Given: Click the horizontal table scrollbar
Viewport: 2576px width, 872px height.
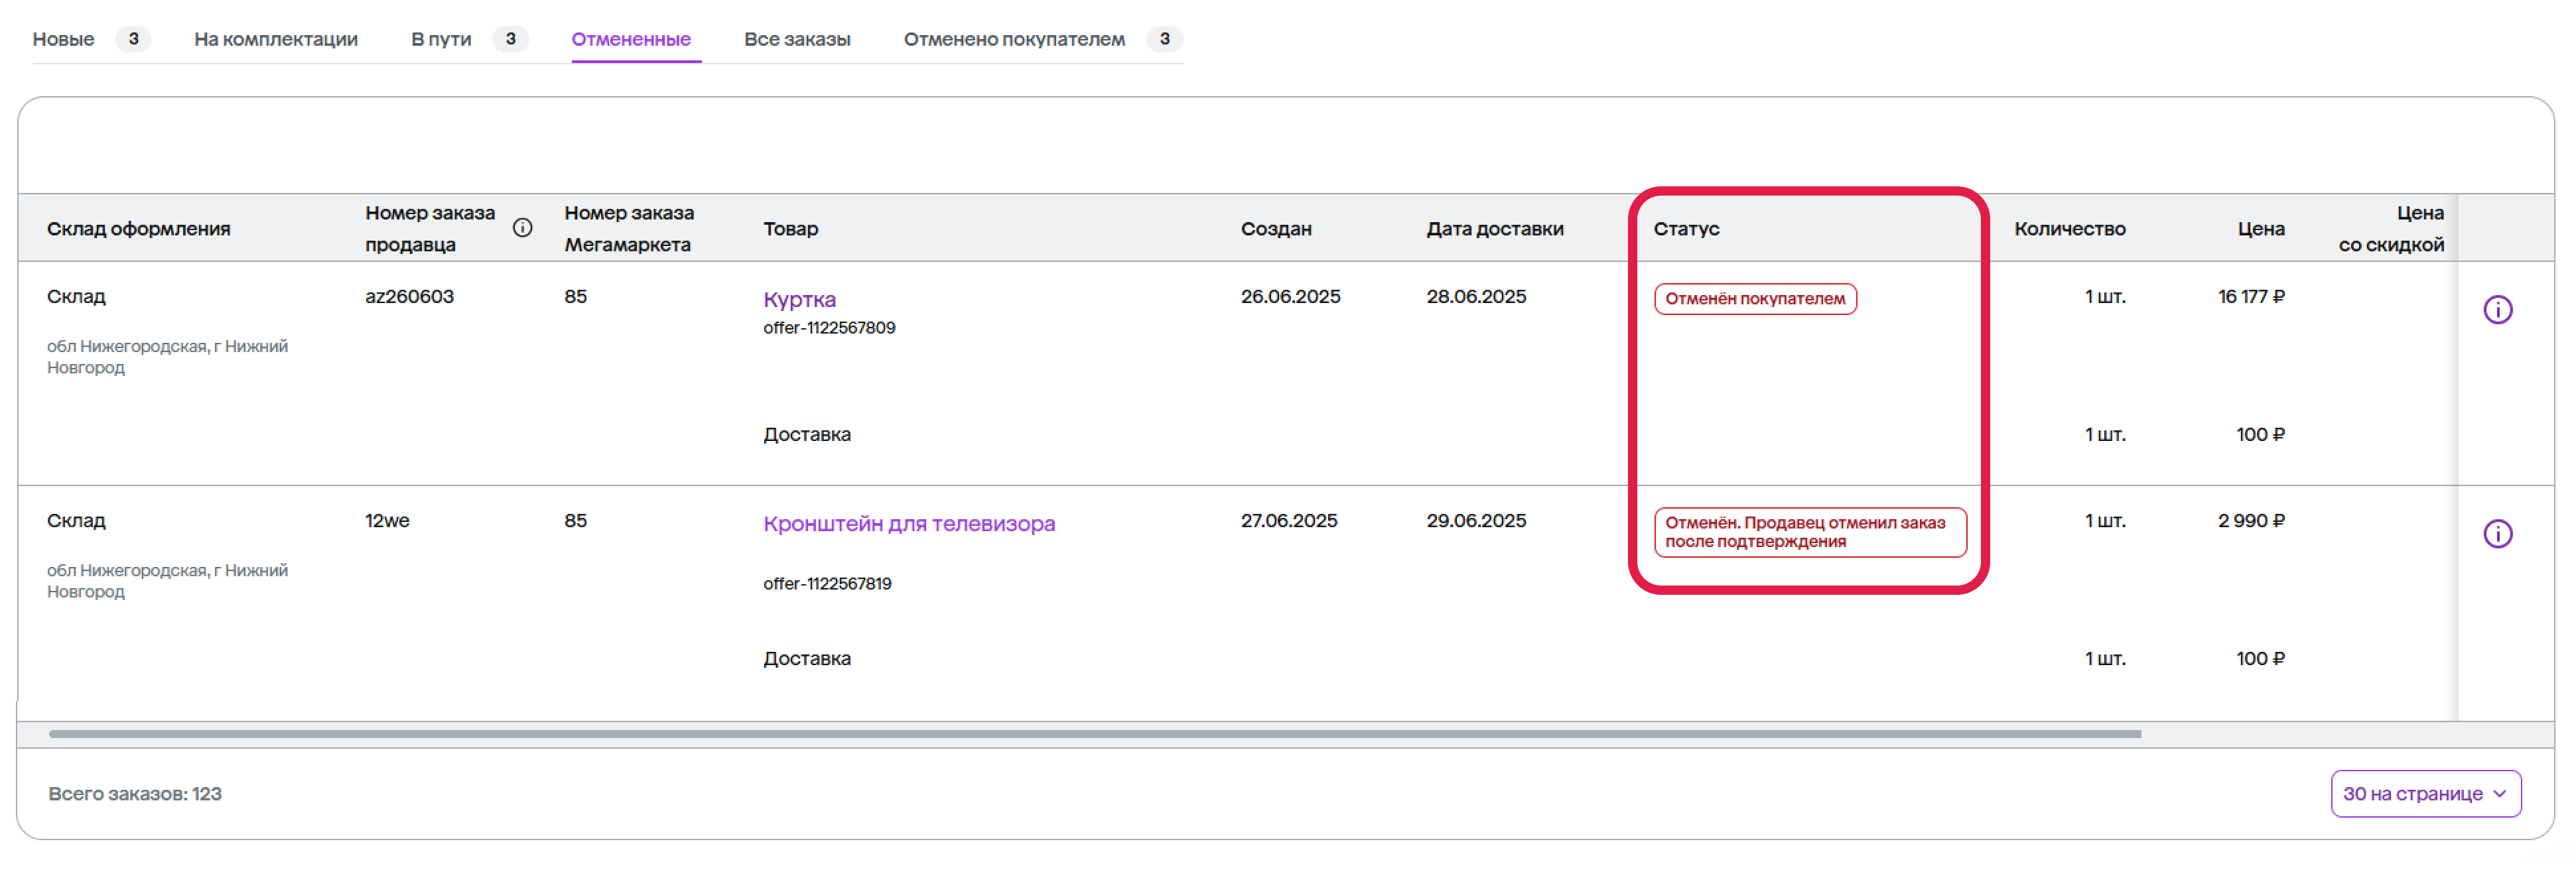Looking at the screenshot, I should [x=1095, y=734].
